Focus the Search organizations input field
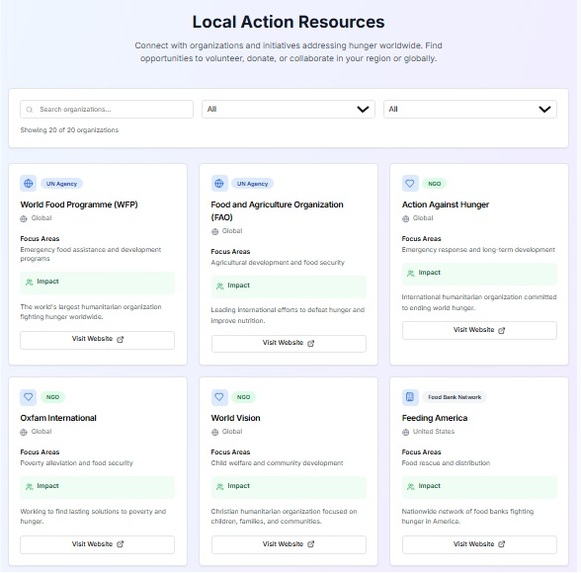Viewport: 581px width, 573px height. 107,109
